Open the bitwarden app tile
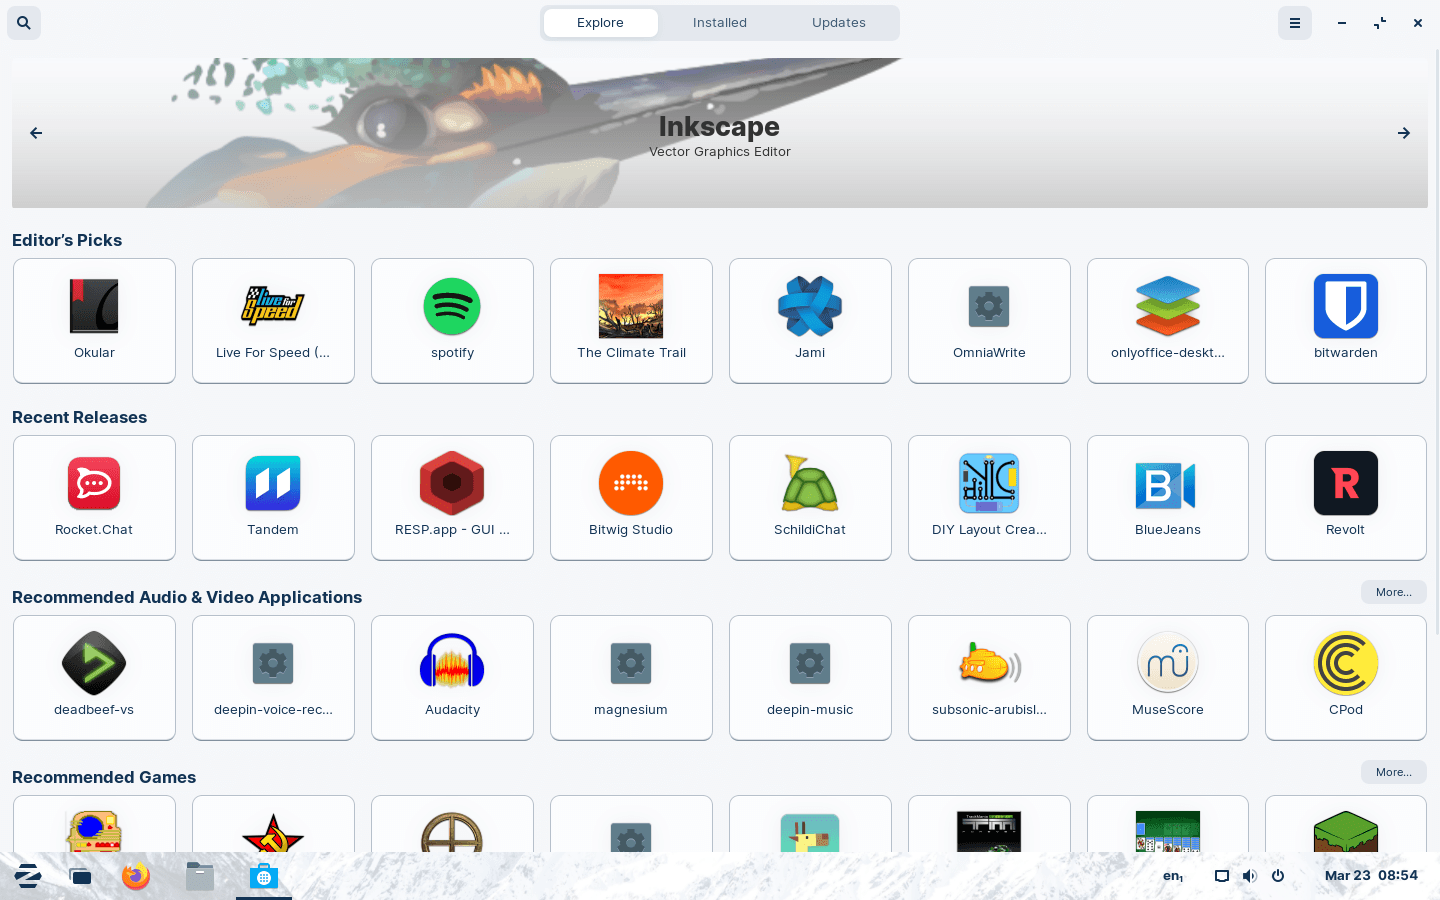Screen dimensions: 1440x900 1346,321
